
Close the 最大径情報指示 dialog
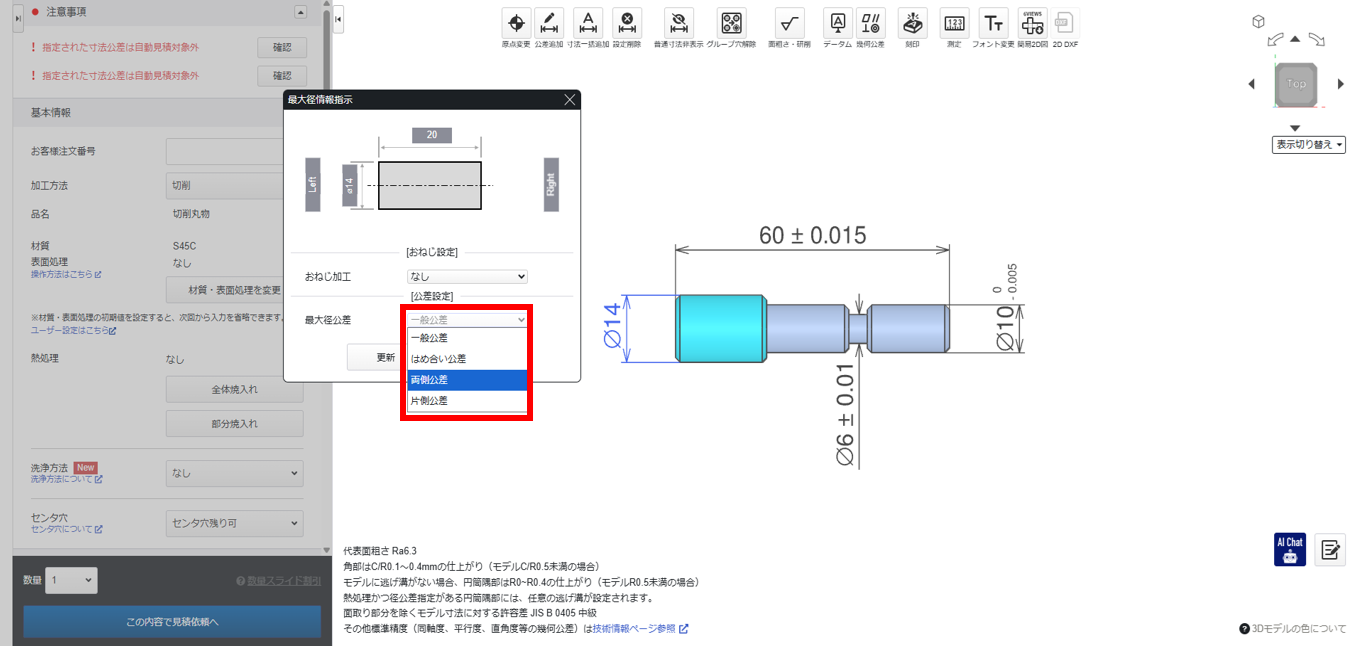[x=570, y=100]
